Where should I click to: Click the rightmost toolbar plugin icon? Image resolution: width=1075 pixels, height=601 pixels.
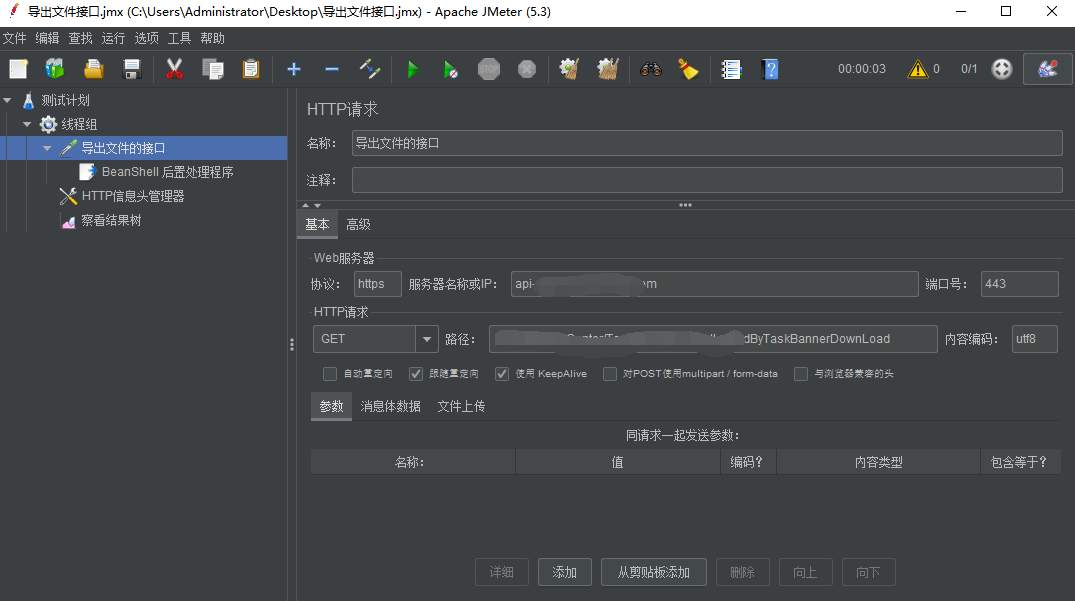coord(1048,69)
